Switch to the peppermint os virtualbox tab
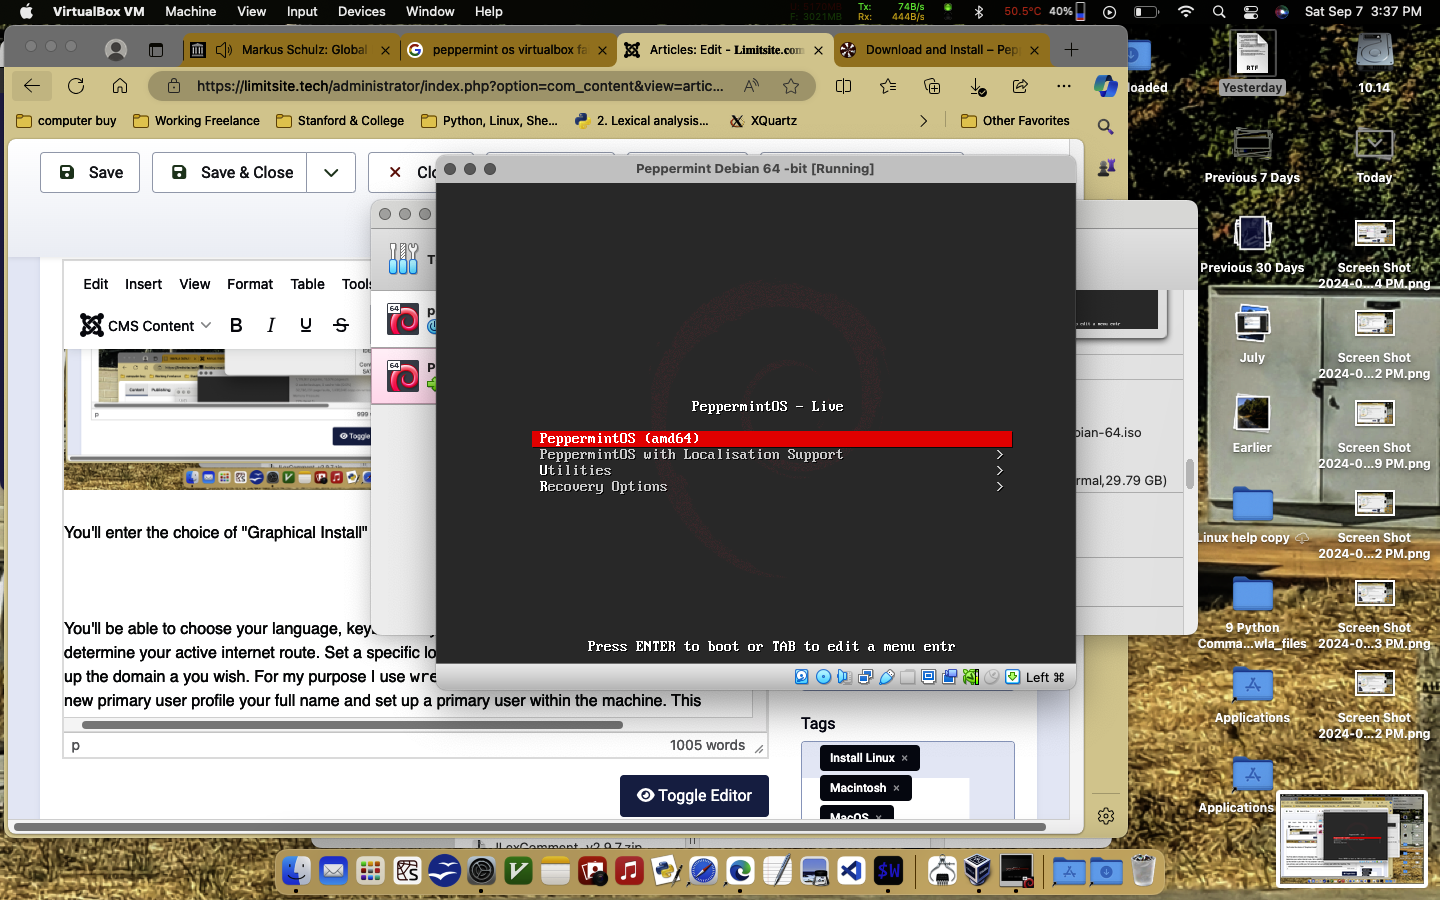The image size is (1440, 900). (x=508, y=50)
